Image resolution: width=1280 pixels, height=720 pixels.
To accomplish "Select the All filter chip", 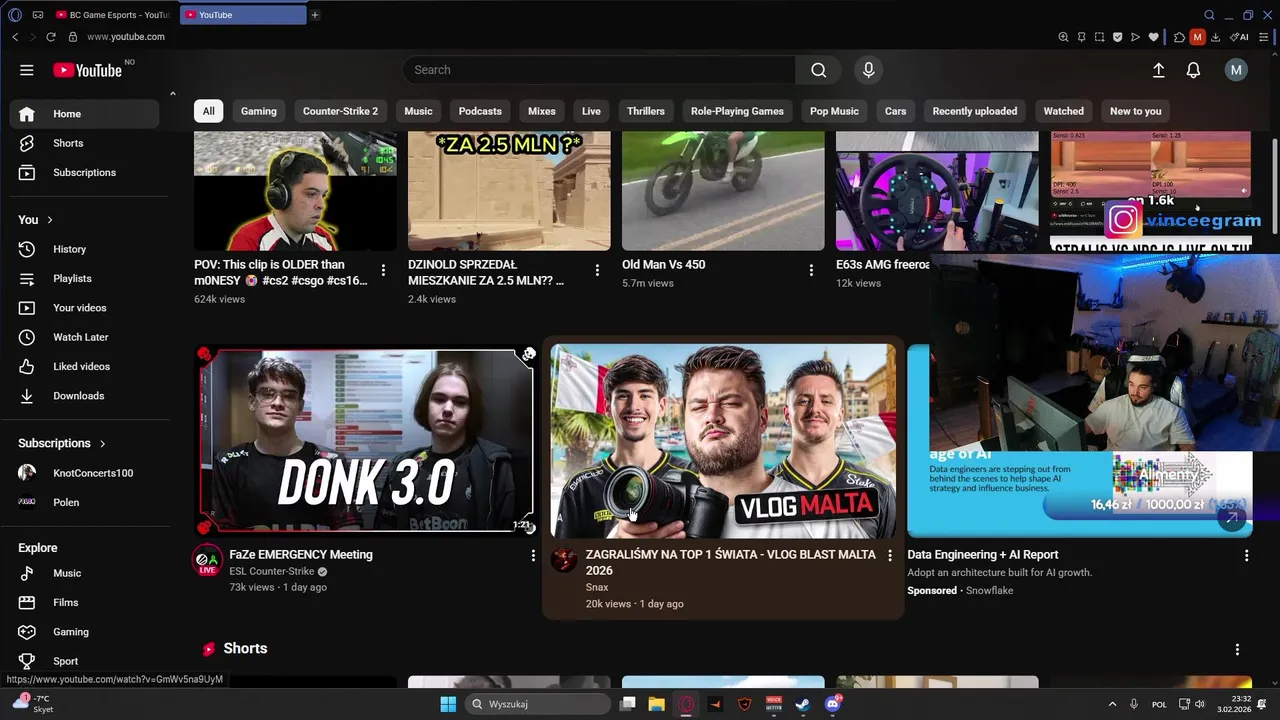I will pyautogui.click(x=208, y=111).
